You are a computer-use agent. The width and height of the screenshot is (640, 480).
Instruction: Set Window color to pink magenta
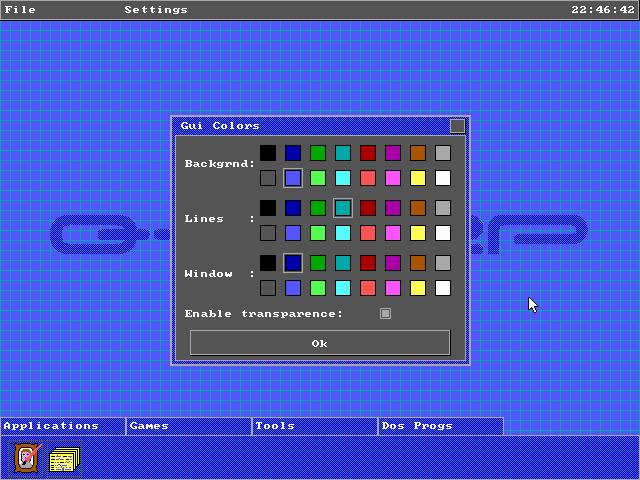pos(393,288)
